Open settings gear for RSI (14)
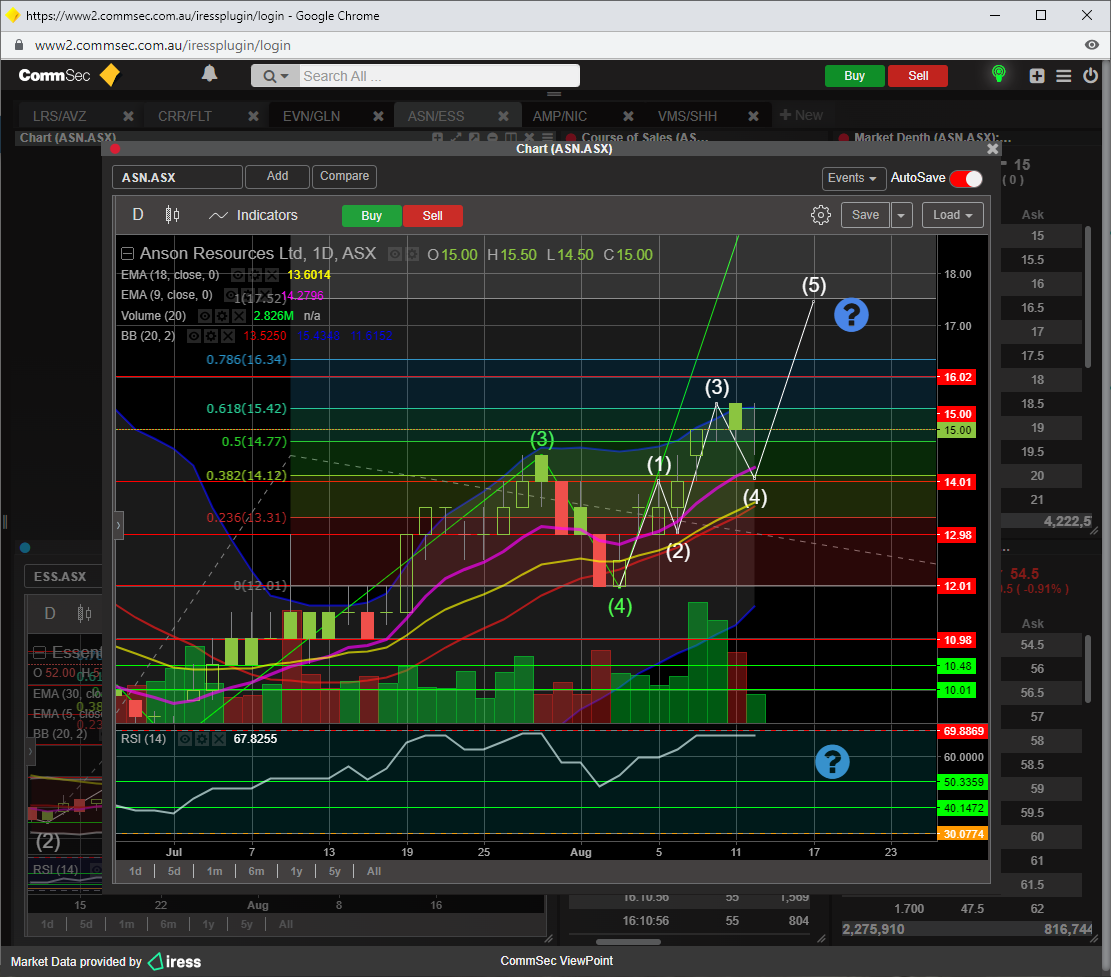This screenshot has height=977, width=1111. tap(202, 739)
